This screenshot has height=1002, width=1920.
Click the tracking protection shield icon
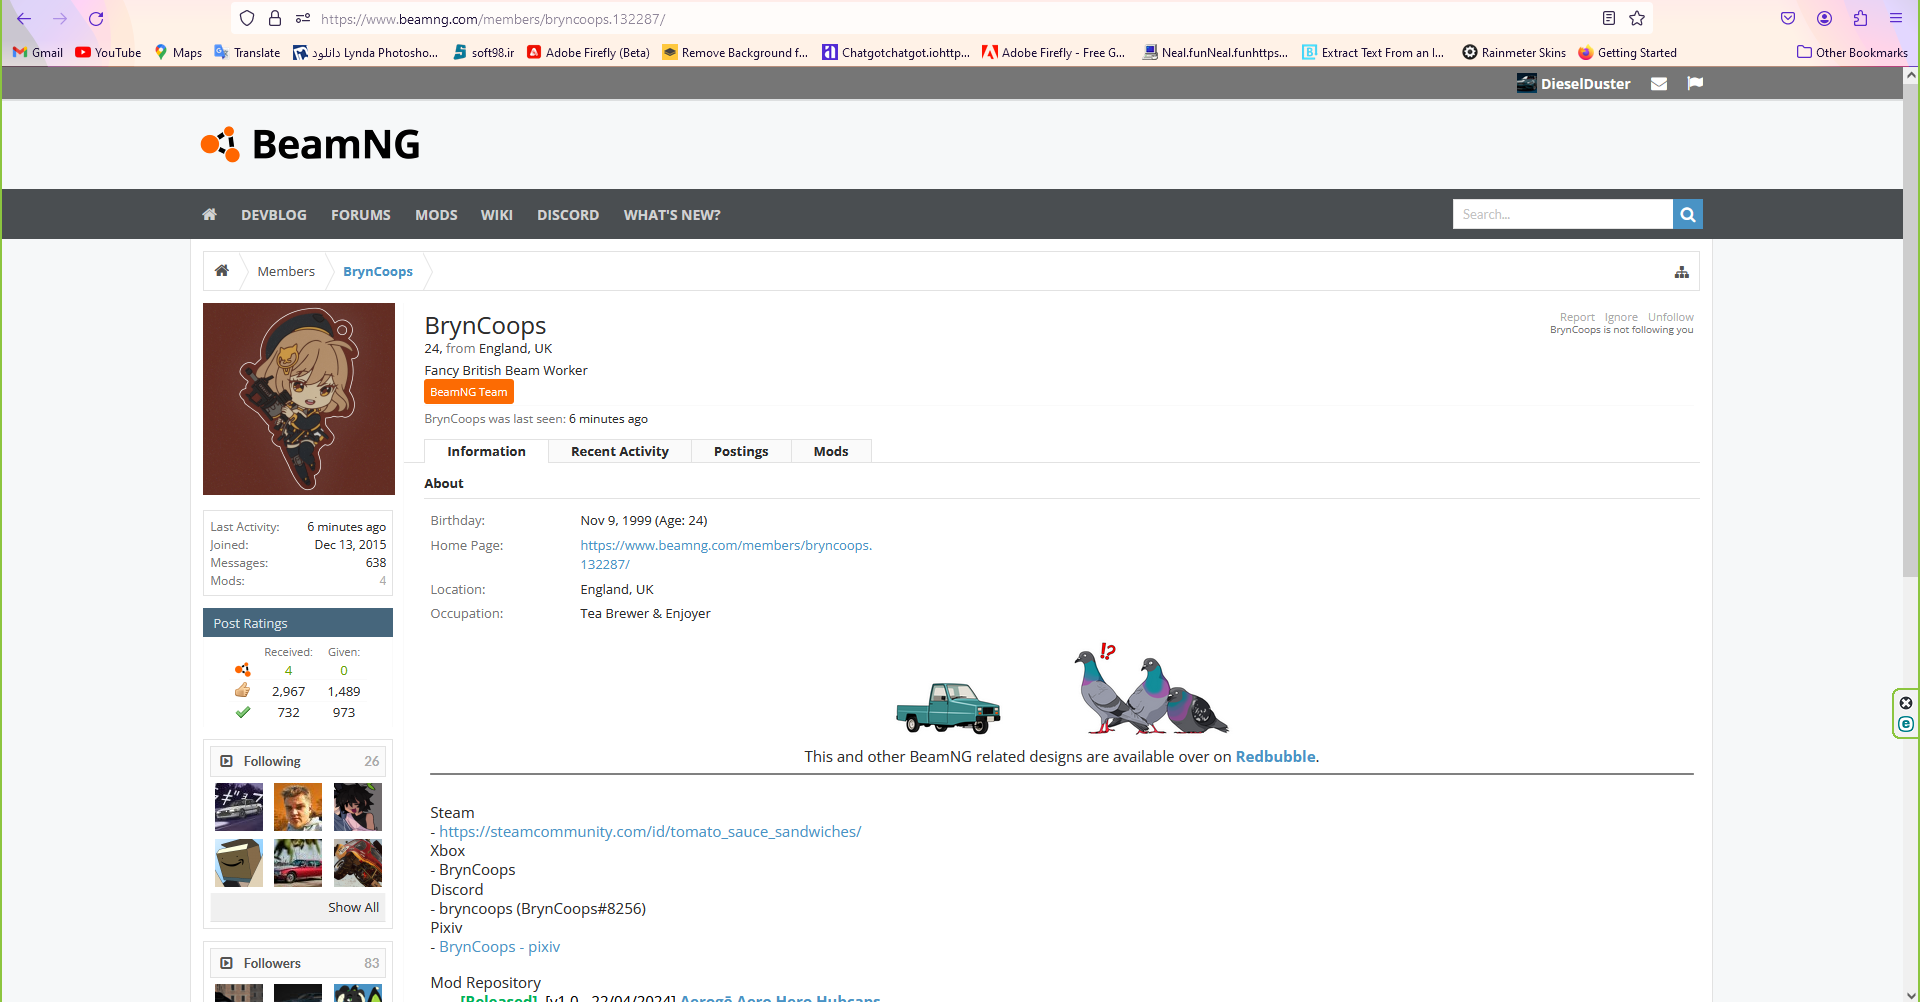click(247, 19)
